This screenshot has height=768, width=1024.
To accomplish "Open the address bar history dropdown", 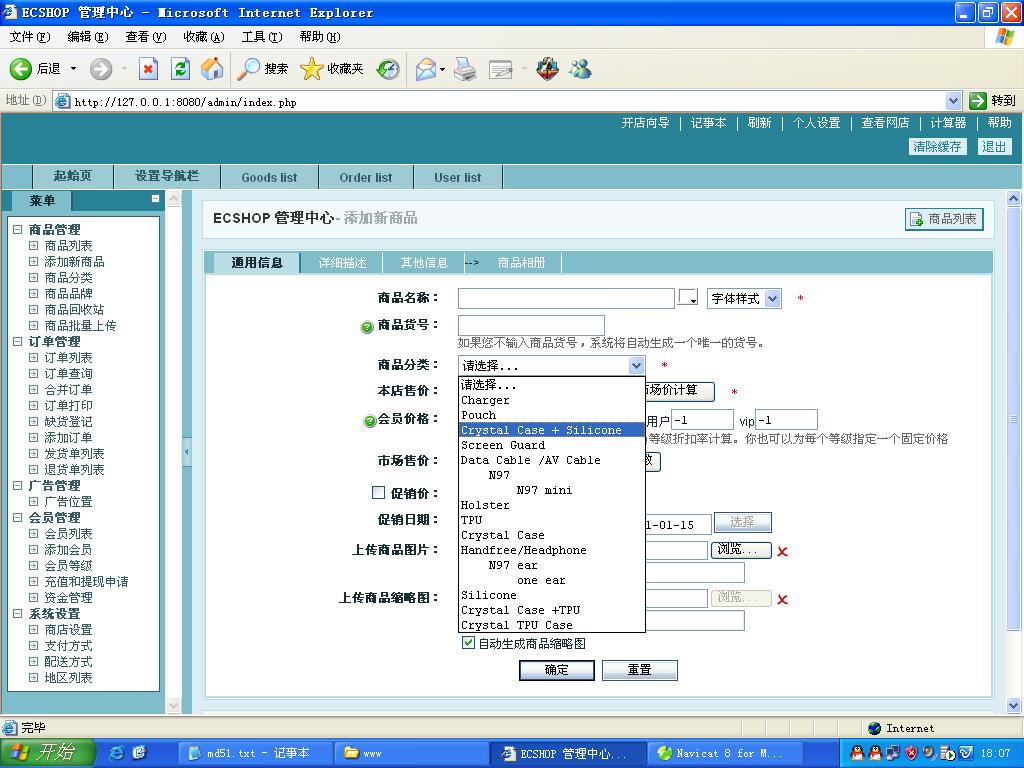I will point(953,101).
